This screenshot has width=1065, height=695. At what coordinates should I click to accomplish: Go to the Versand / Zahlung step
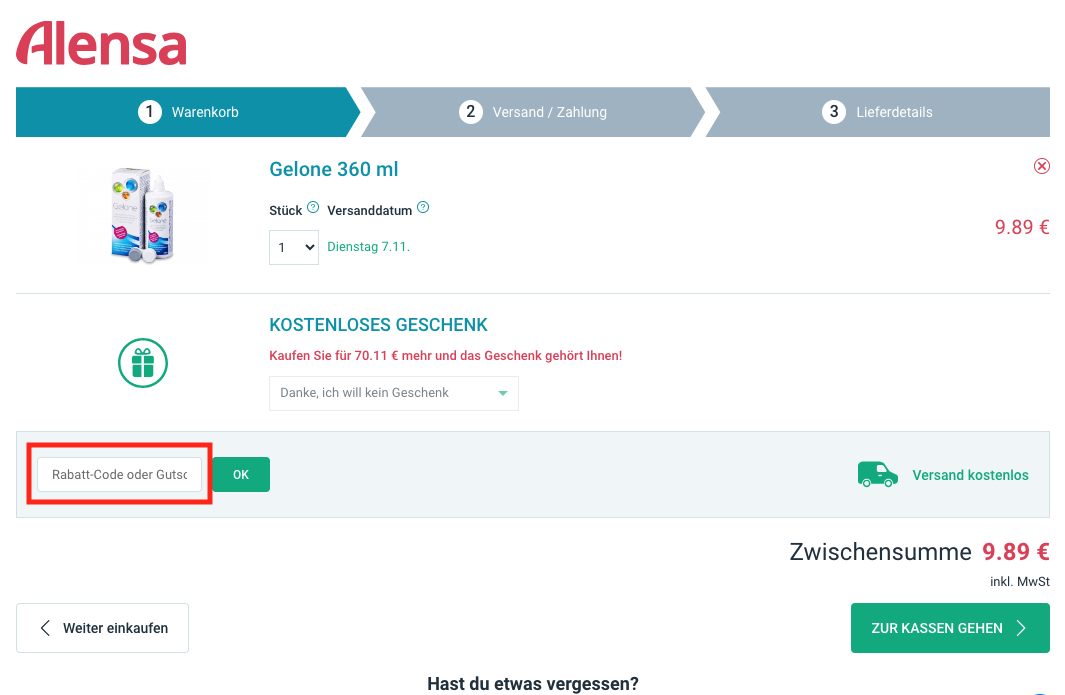click(x=533, y=112)
